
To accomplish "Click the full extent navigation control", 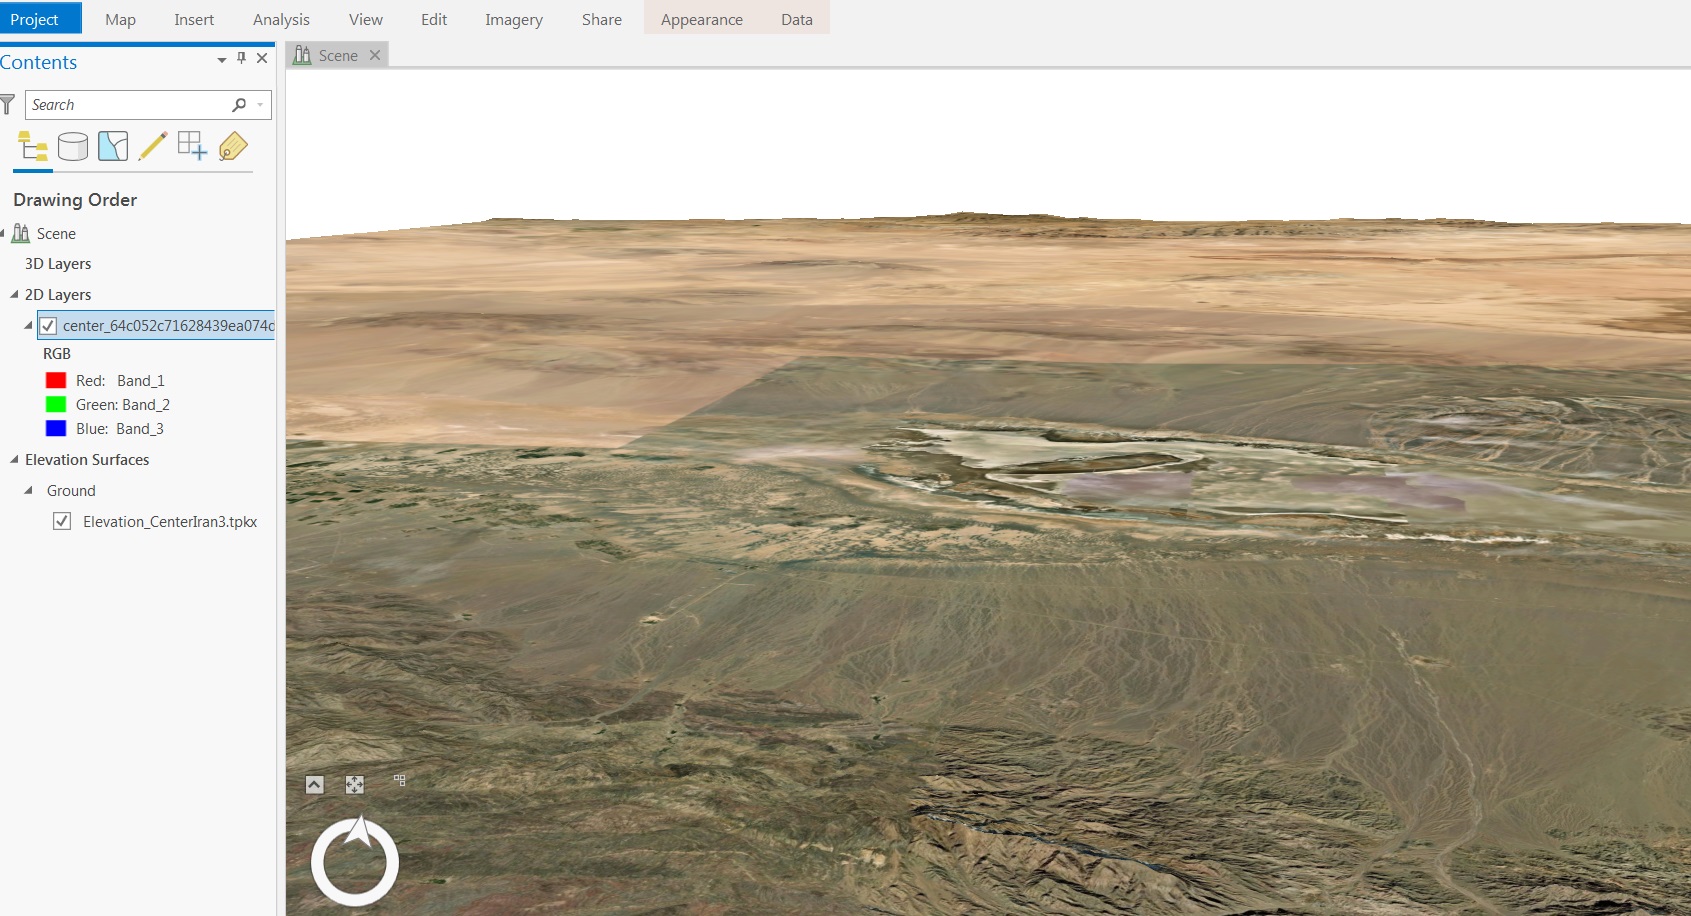I will tap(355, 785).
